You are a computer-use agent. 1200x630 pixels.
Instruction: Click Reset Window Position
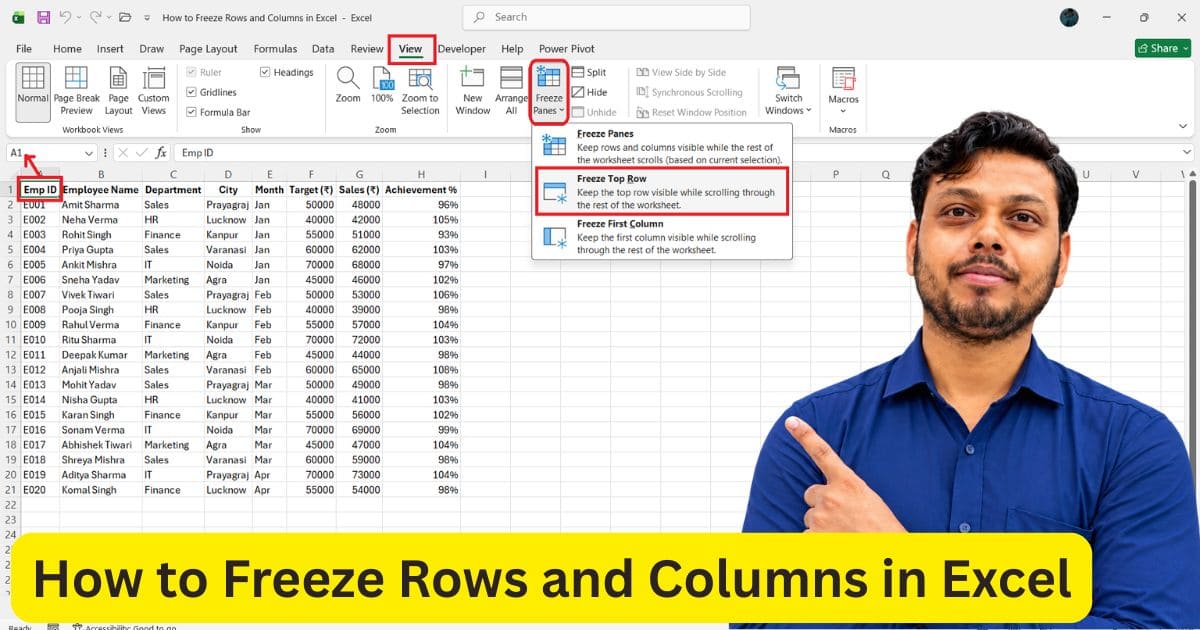[691, 112]
